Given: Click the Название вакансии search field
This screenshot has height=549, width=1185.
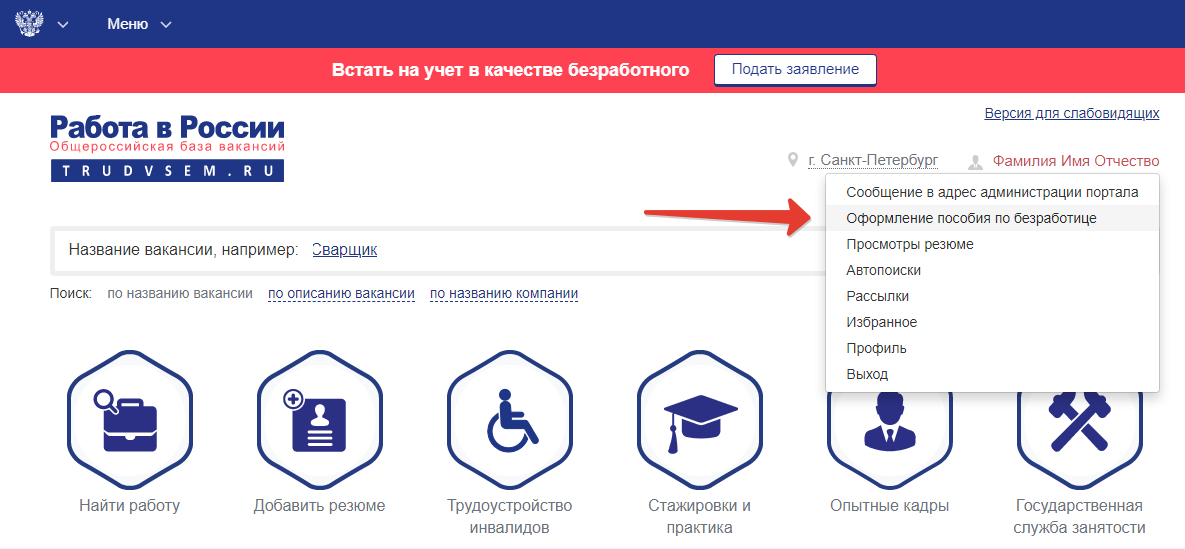Looking at the screenshot, I should coord(438,250).
